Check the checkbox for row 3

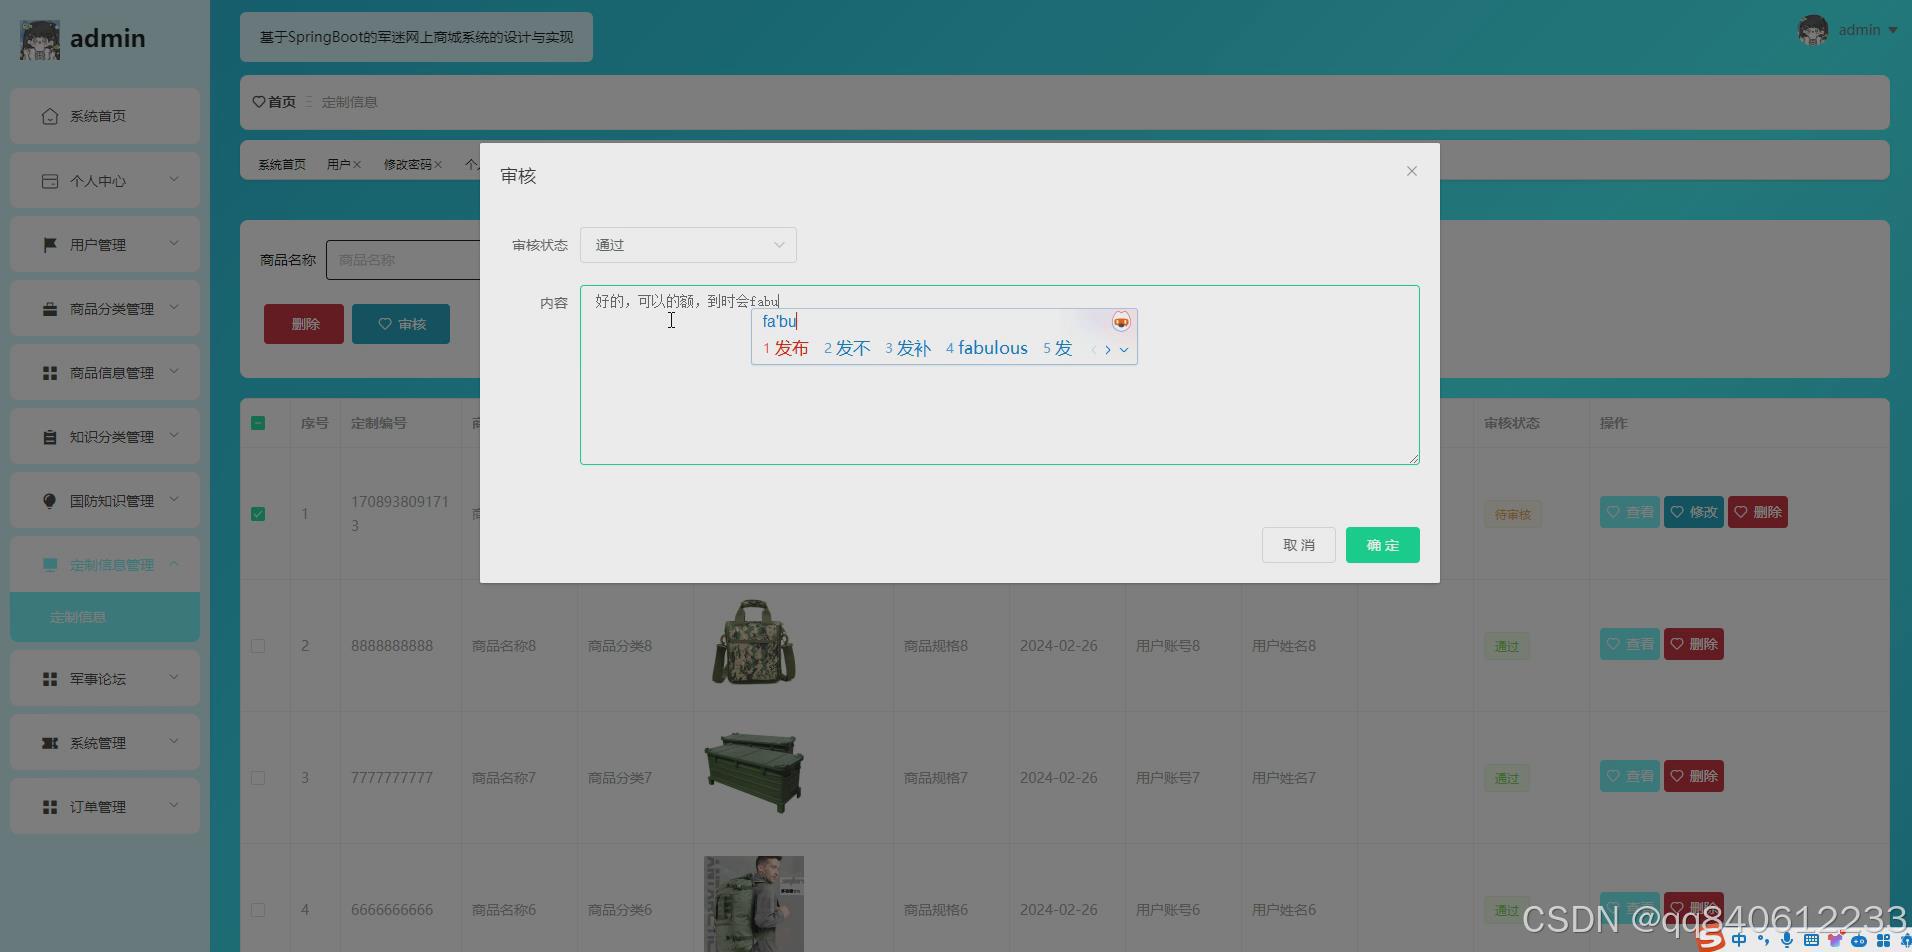click(x=258, y=778)
